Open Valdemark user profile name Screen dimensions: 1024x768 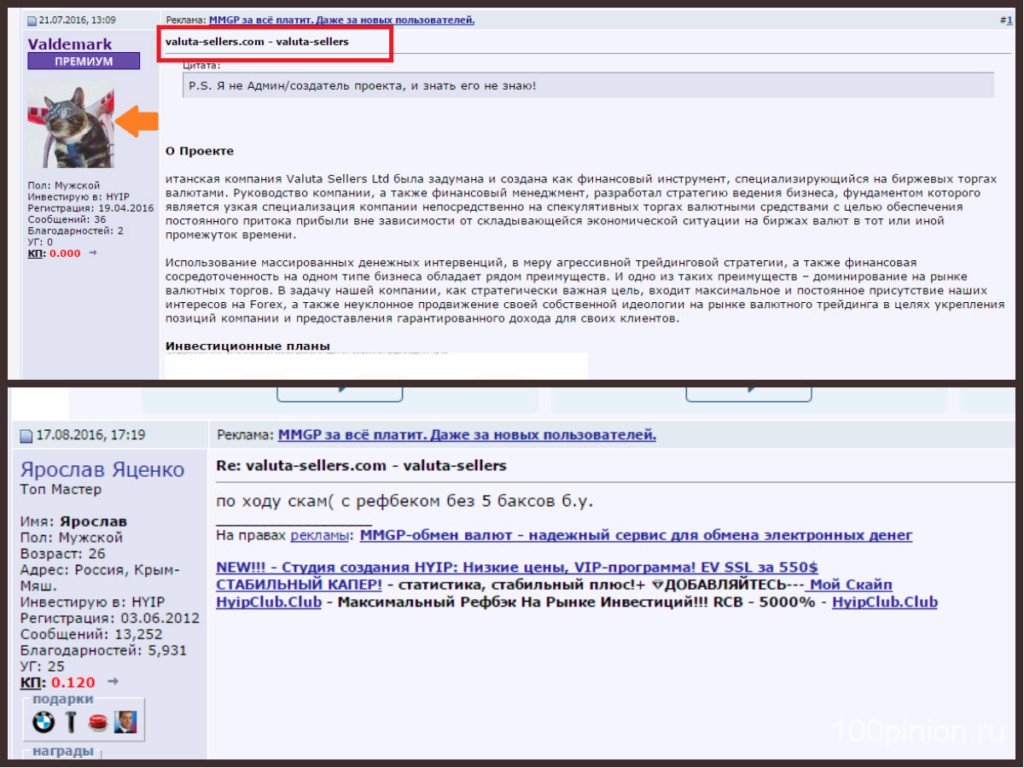(70, 44)
